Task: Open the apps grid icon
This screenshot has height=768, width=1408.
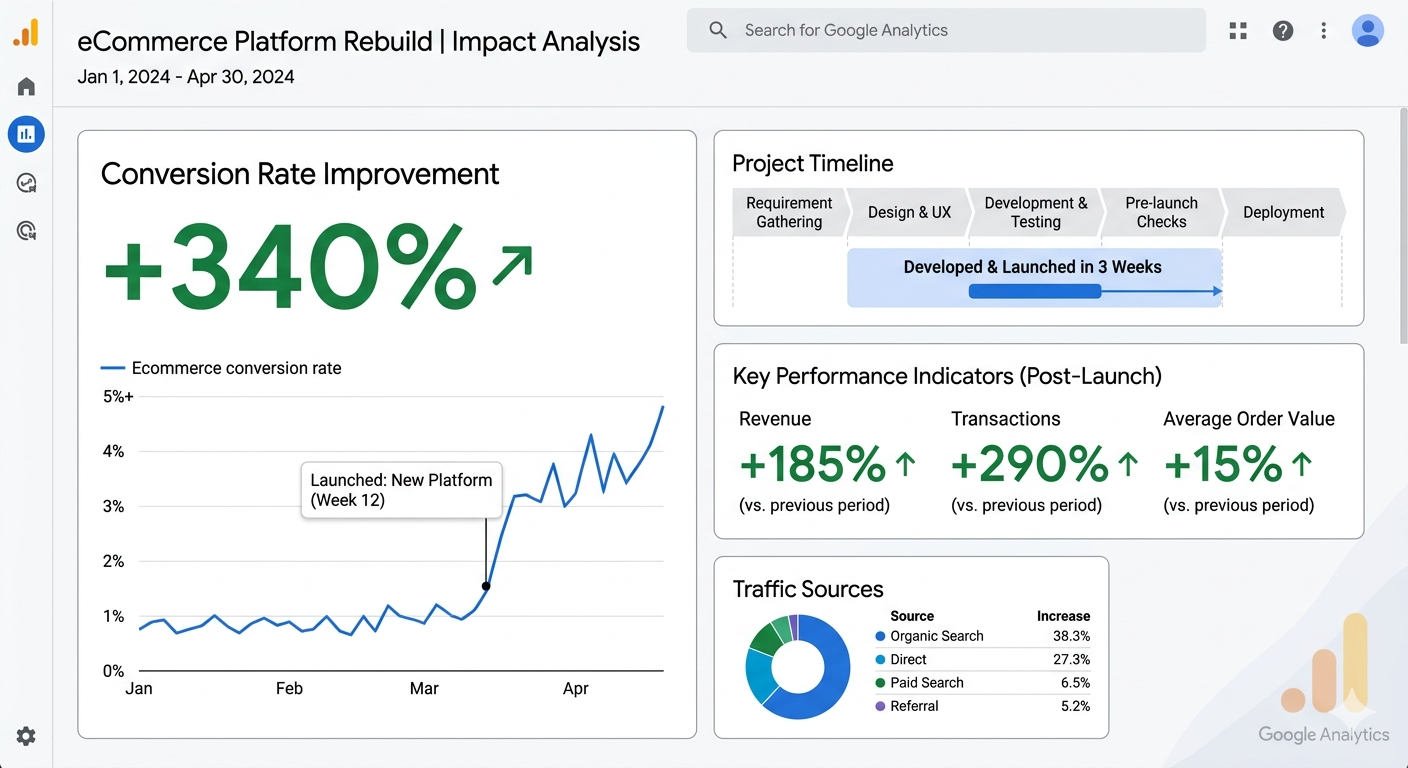Action: click(1238, 31)
